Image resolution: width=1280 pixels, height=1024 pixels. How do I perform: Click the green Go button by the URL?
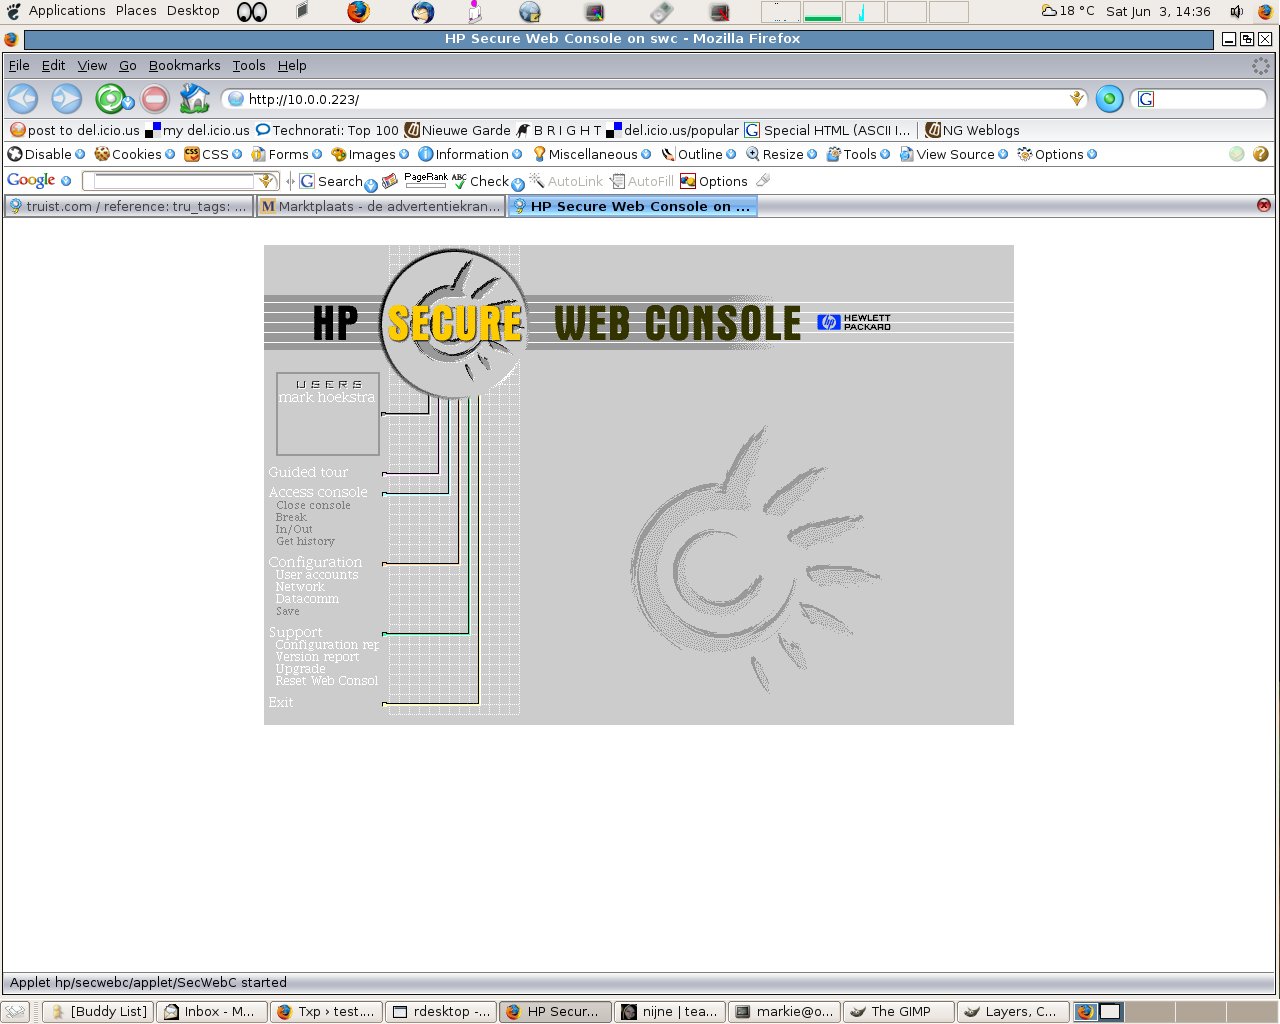pyautogui.click(x=1109, y=99)
